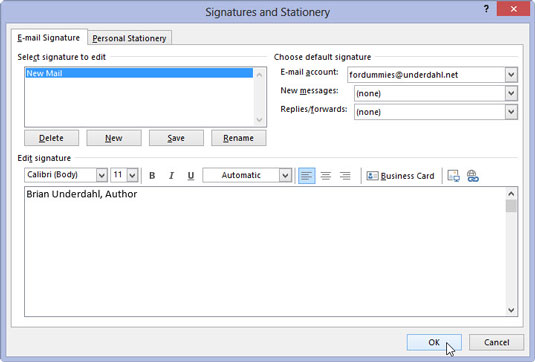Rename the selected signature
Viewport: 535px width, 362px height.
pyautogui.click(x=238, y=138)
